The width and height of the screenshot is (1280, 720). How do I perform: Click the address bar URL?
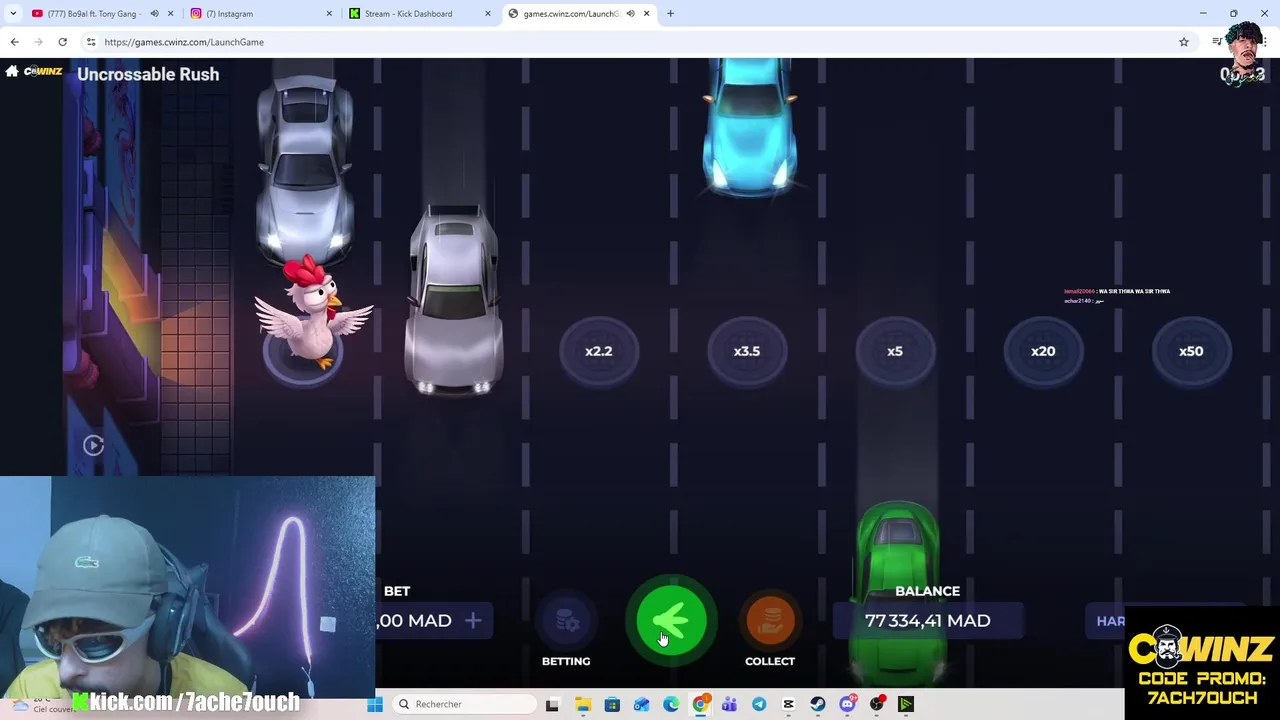184,42
